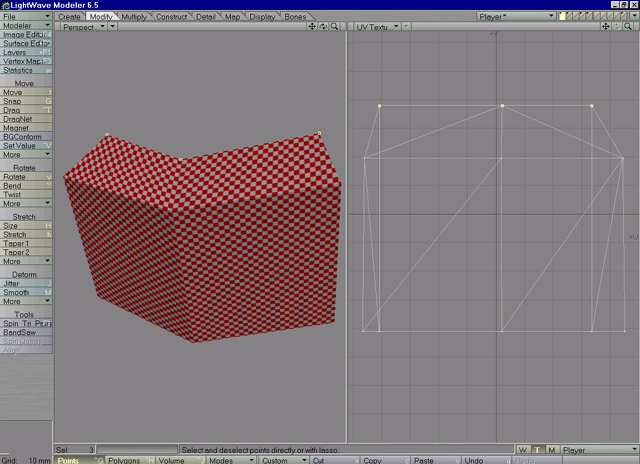Activate the Bend tool
Screen dimensions: 640x464
26,186
